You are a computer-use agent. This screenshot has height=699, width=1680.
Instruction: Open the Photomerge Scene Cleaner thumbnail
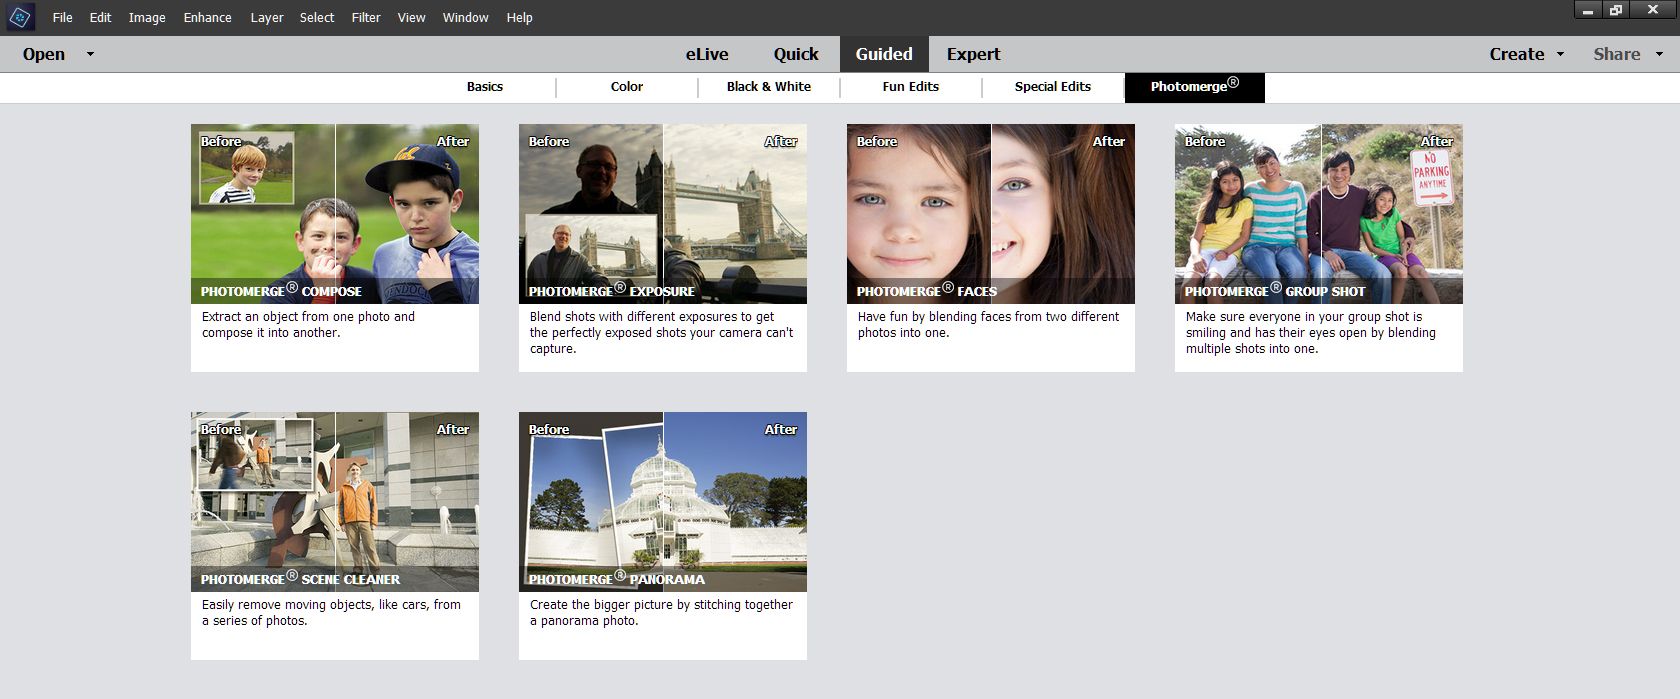[335, 502]
